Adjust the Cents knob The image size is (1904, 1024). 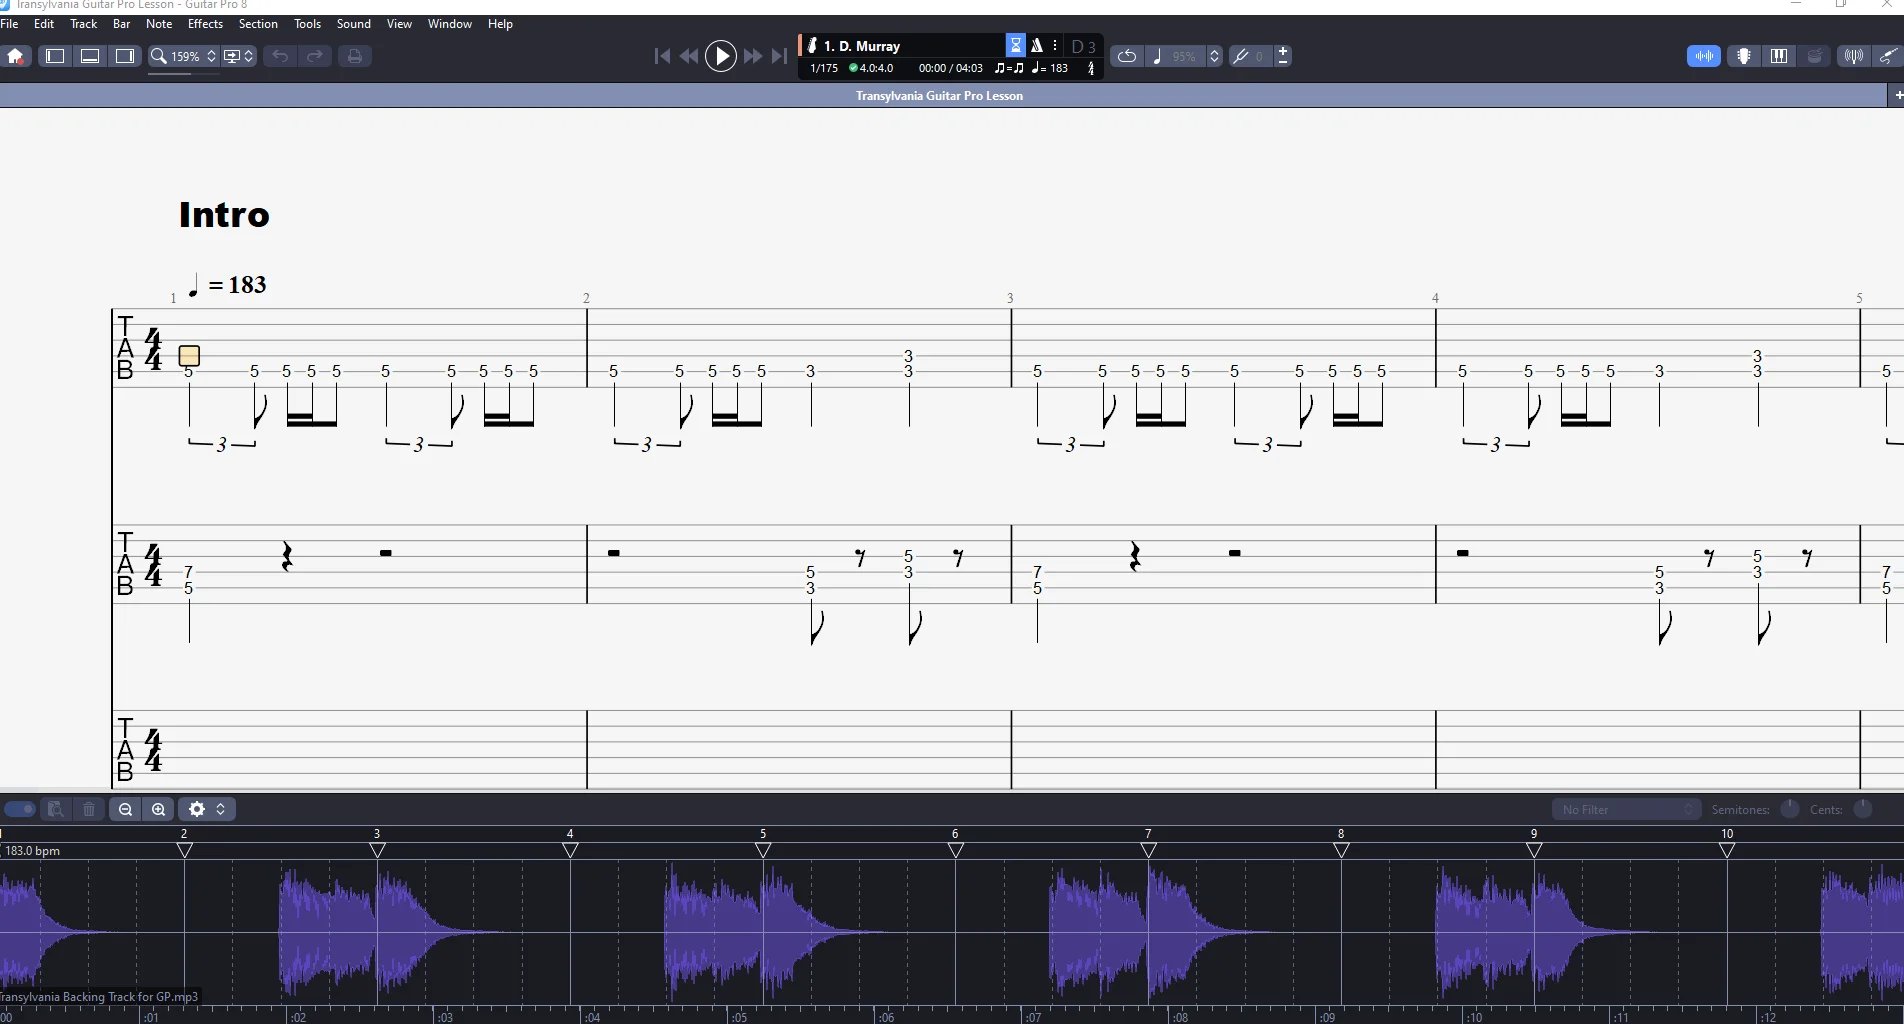point(1863,809)
